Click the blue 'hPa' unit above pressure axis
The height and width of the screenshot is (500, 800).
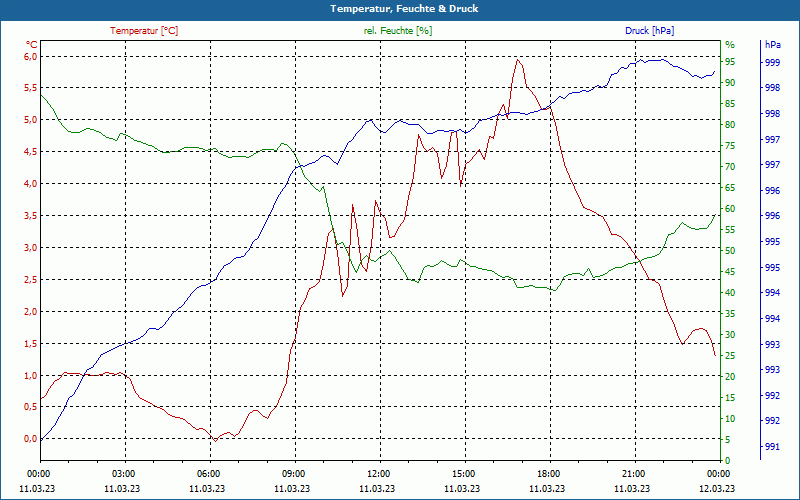click(772, 44)
